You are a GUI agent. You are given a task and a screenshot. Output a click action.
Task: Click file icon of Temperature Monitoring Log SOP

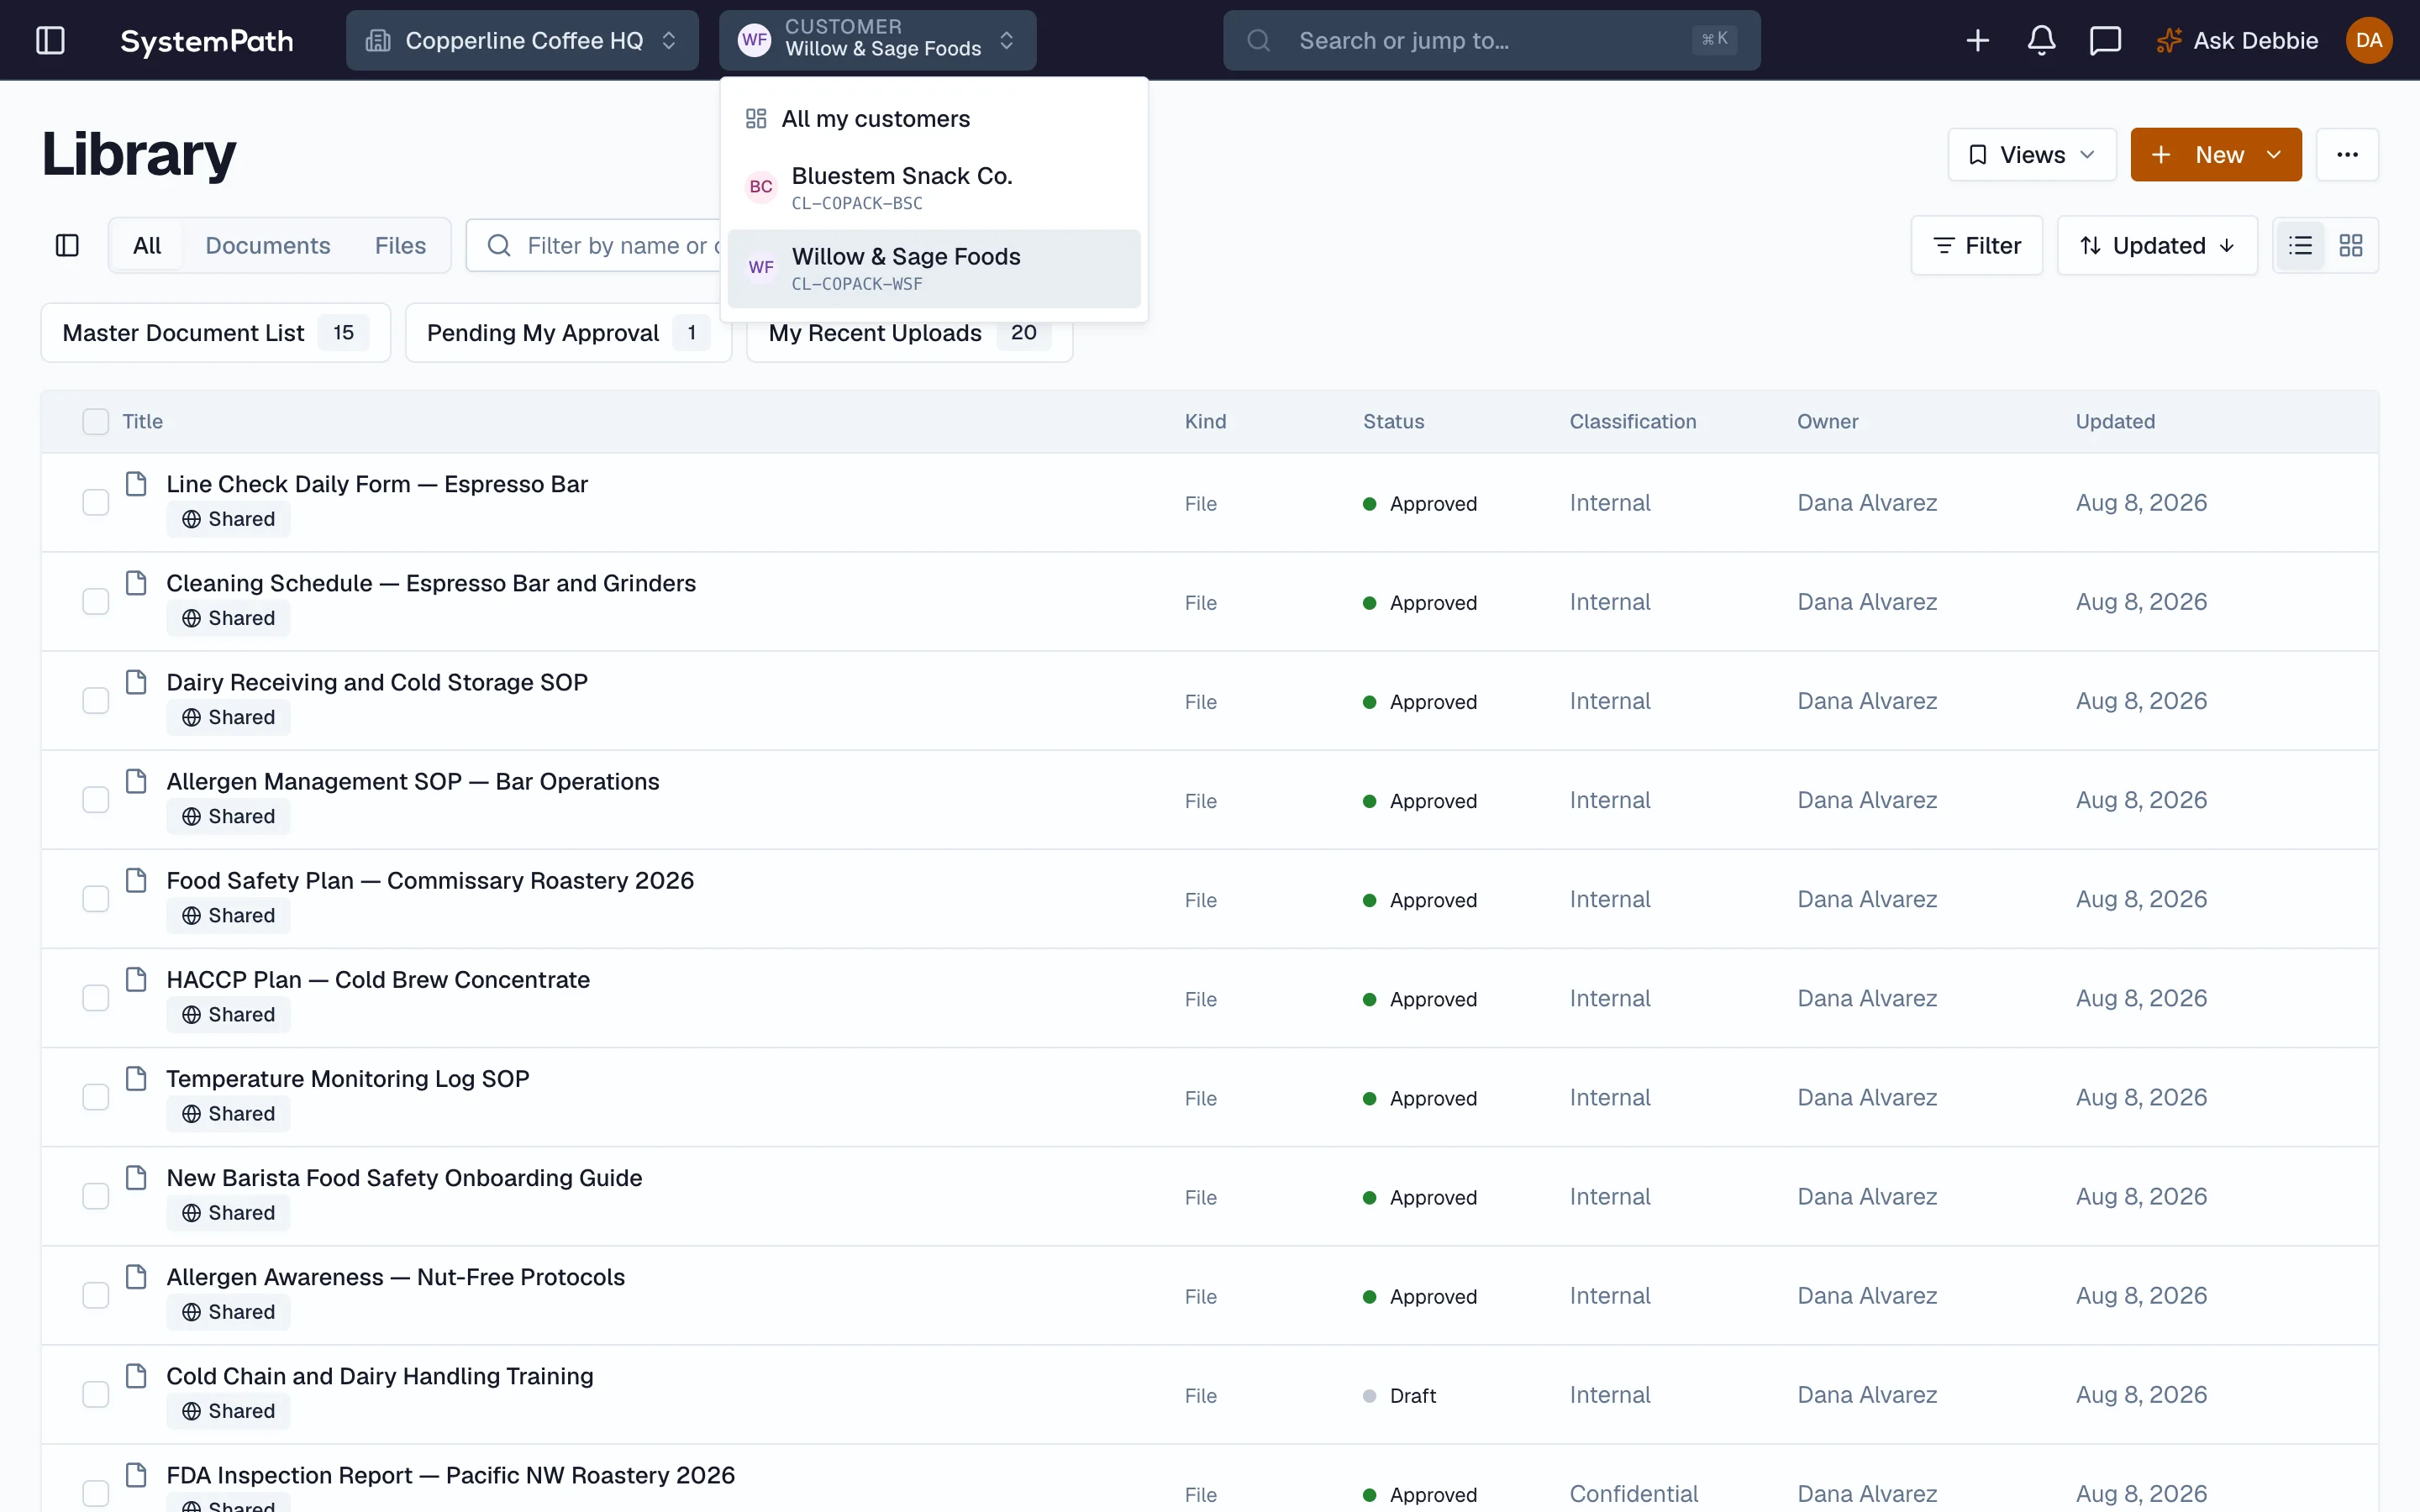(x=136, y=1078)
